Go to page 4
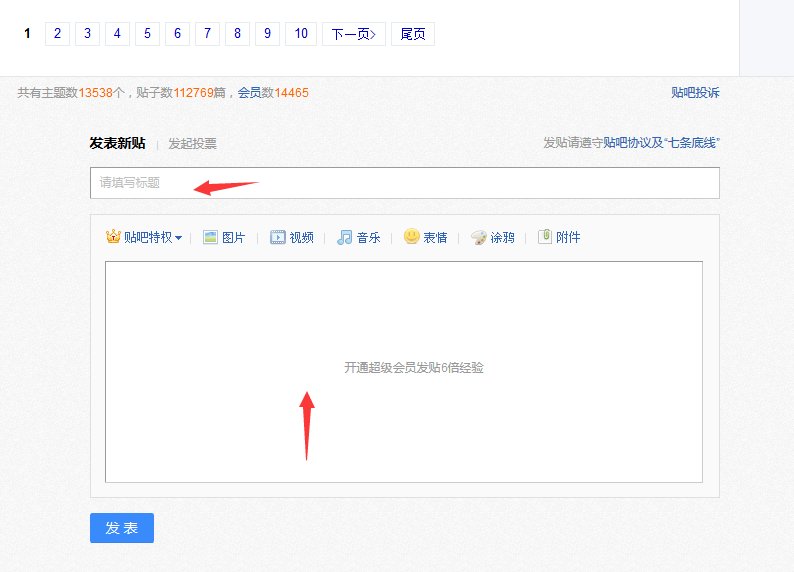Screen dimensions: 794x572 pyautogui.click(x=117, y=34)
